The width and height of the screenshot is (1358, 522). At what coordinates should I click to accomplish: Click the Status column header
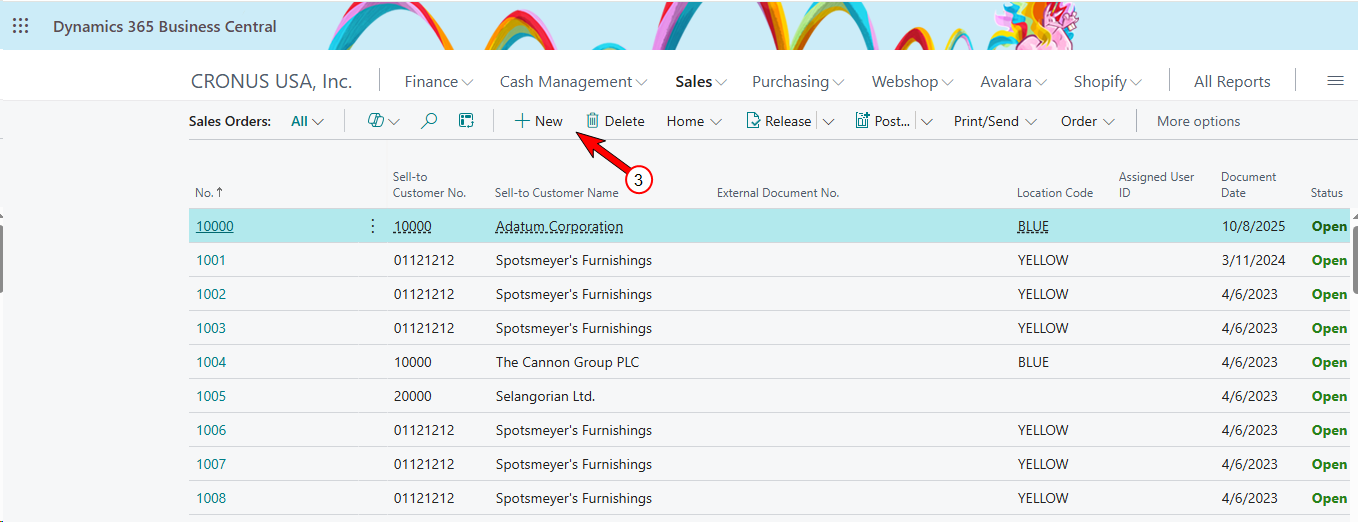pos(1327,193)
